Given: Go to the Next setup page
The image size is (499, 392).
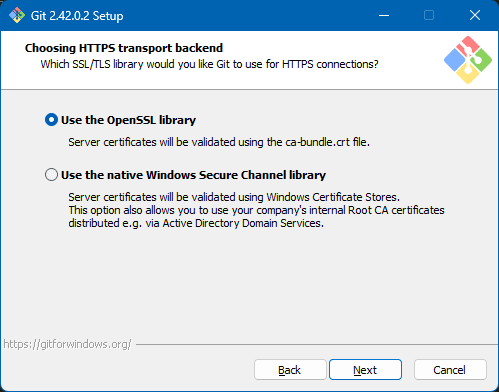Looking at the screenshot, I should (365, 370).
